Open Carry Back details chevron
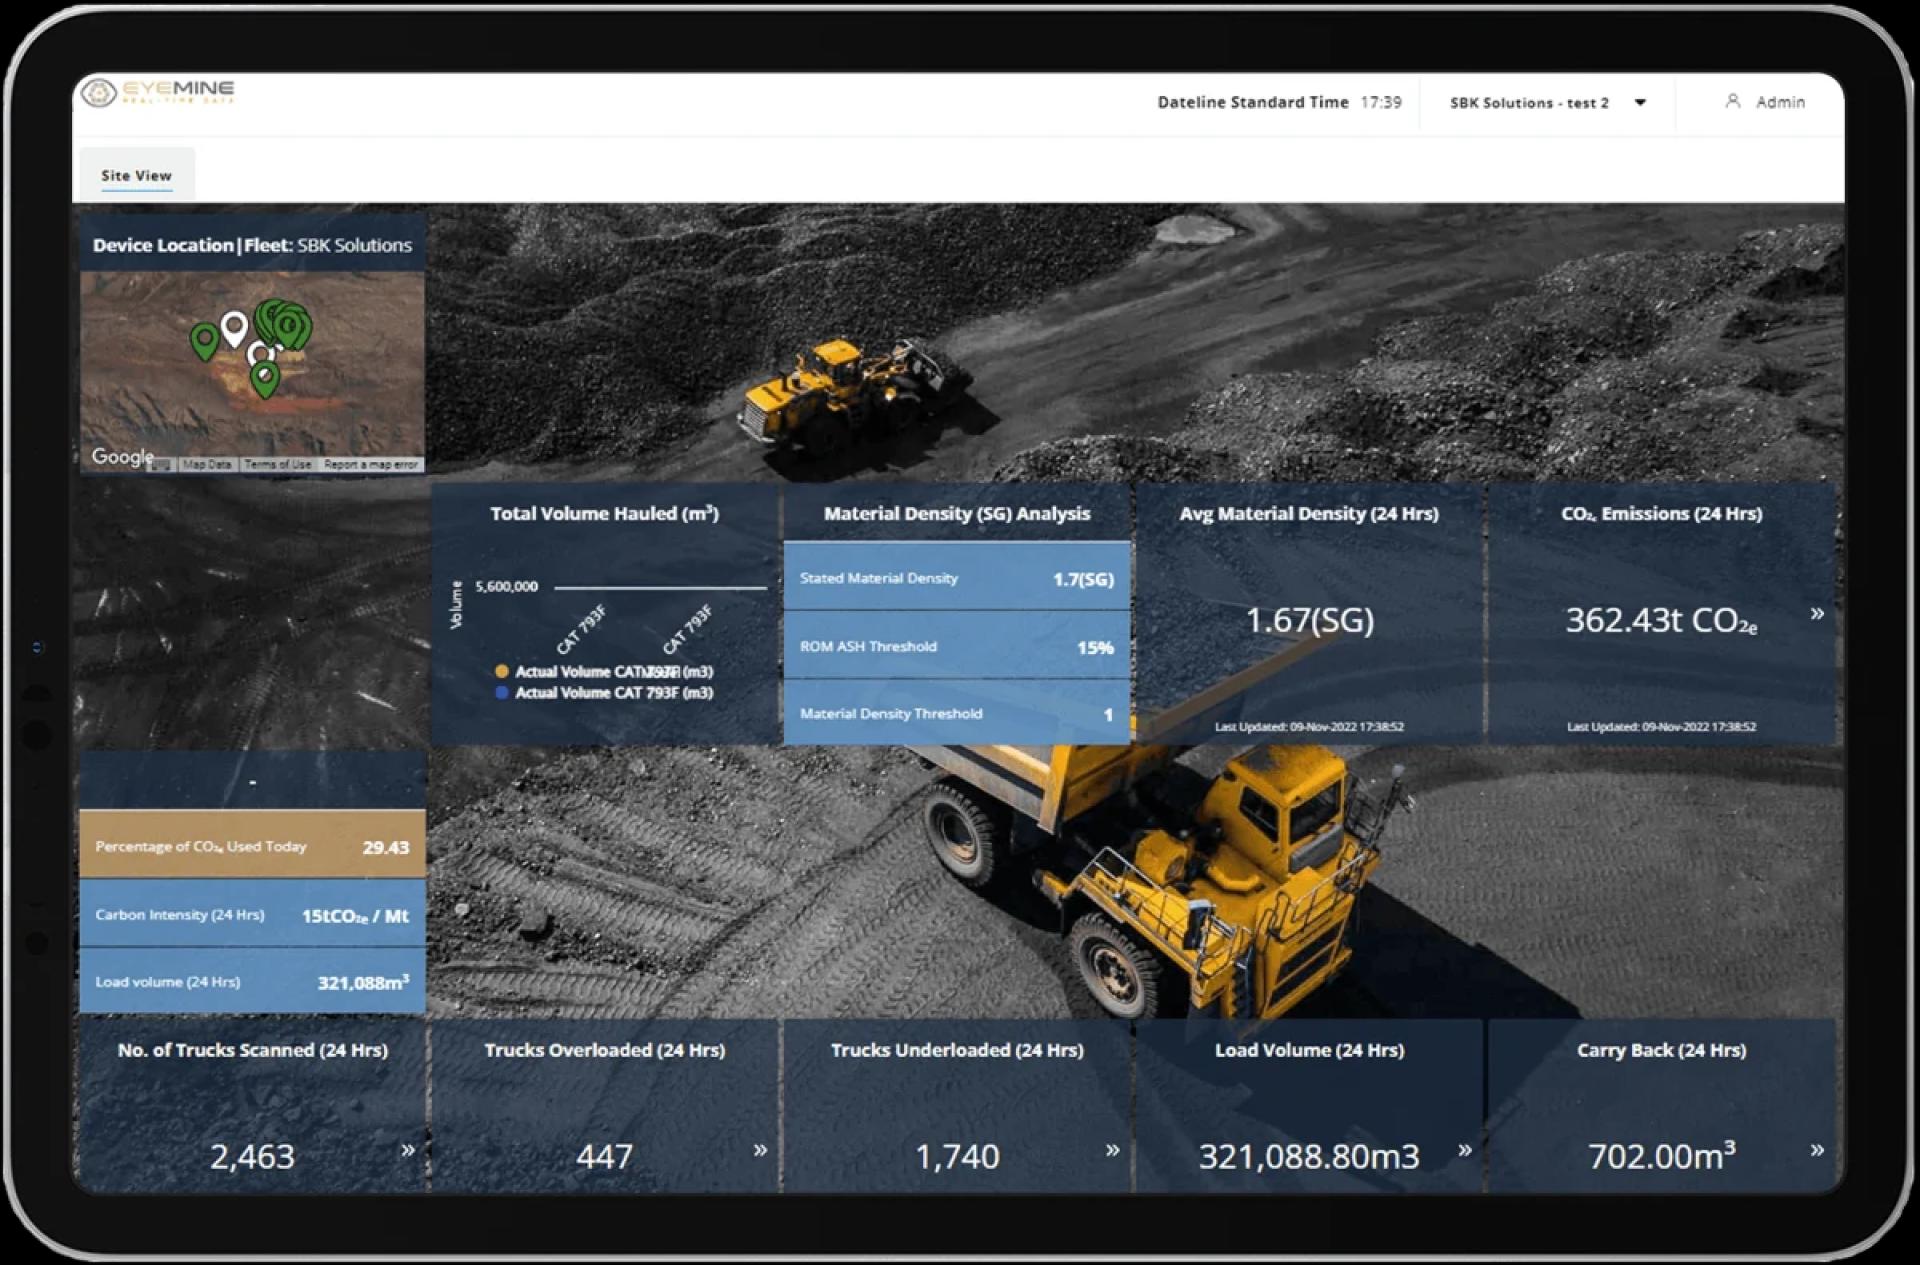Viewport: 1920px width, 1265px height. (1817, 1150)
